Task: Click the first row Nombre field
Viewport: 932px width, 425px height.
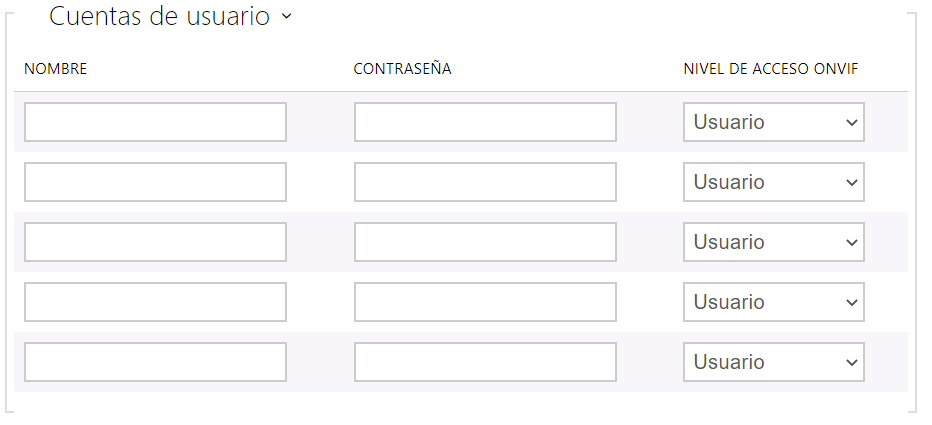Action: pos(155,122)
